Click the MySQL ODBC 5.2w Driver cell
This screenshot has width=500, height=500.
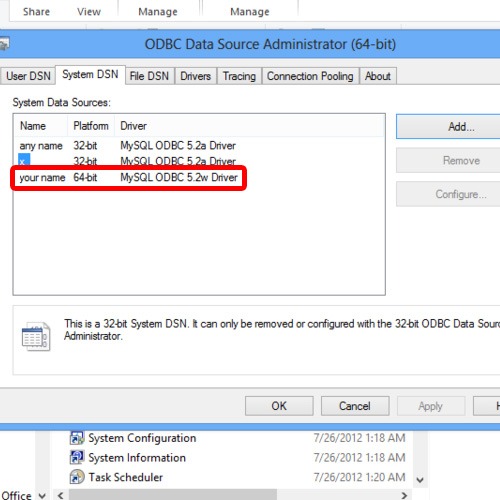tap(179, 178)
